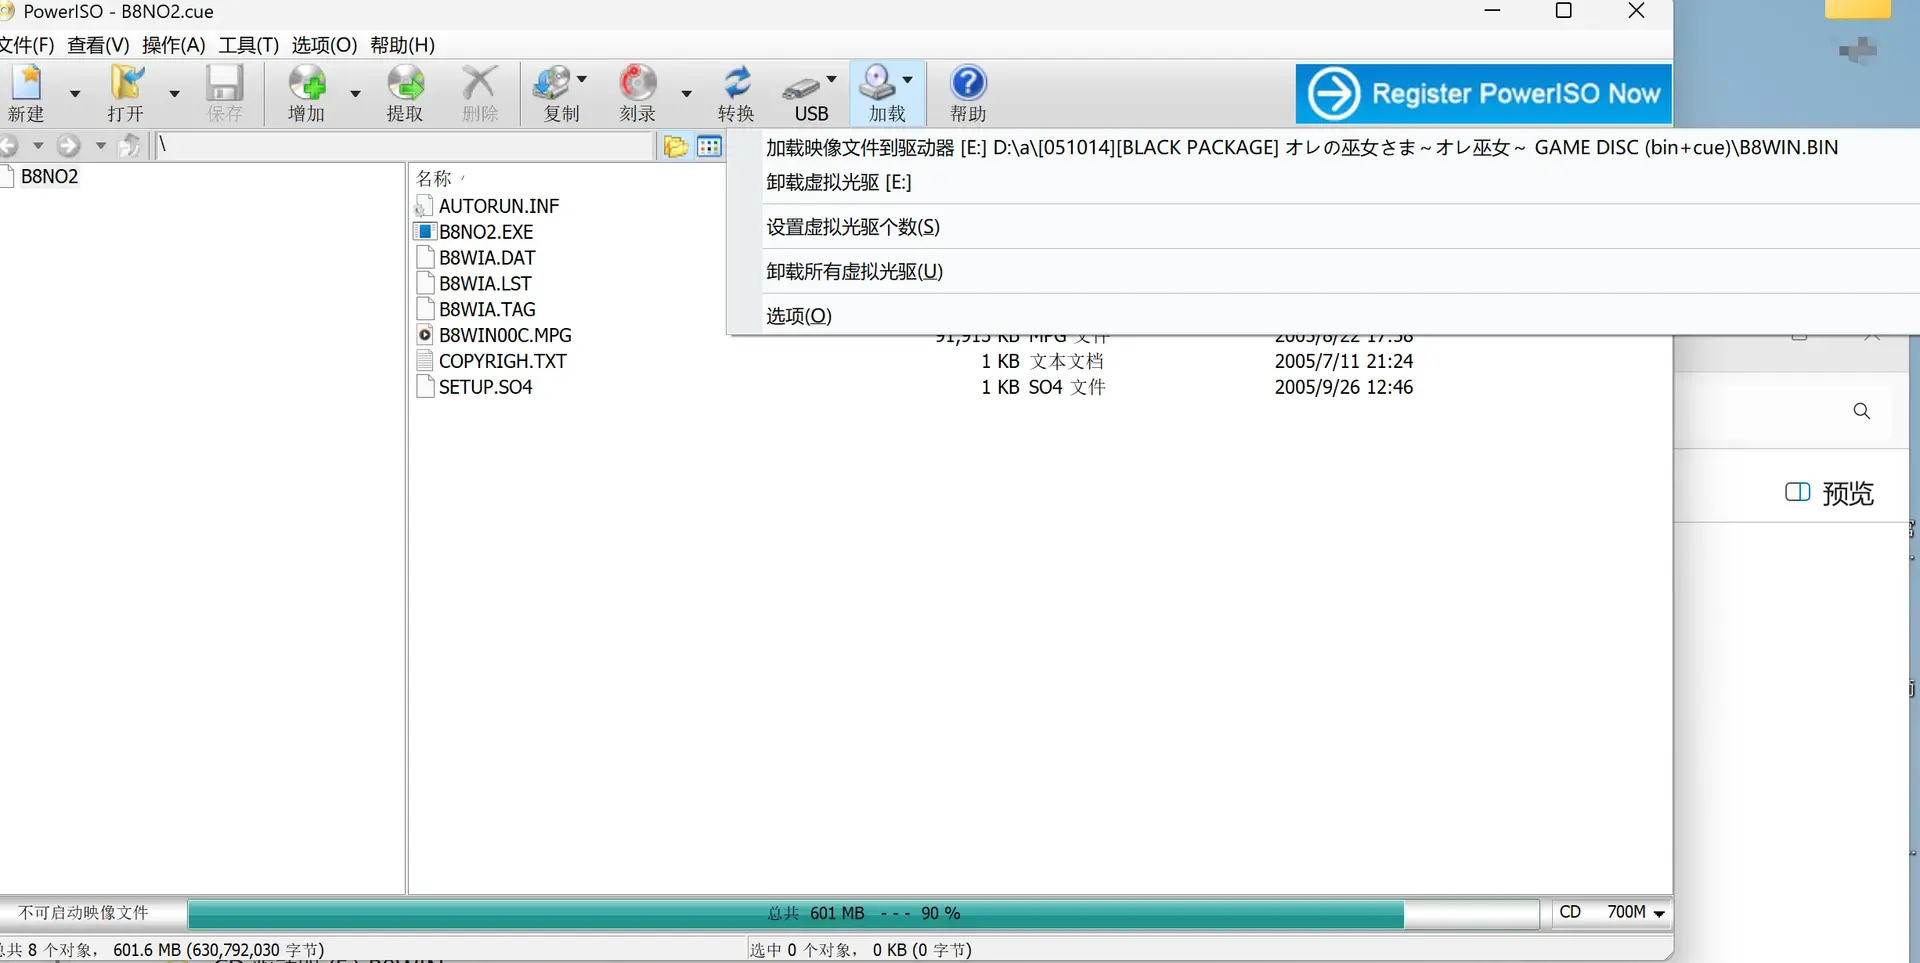The width and height of the screenshot is (1920, 963).
Task: Click the 名称 column header
Action: pos(434,178)
